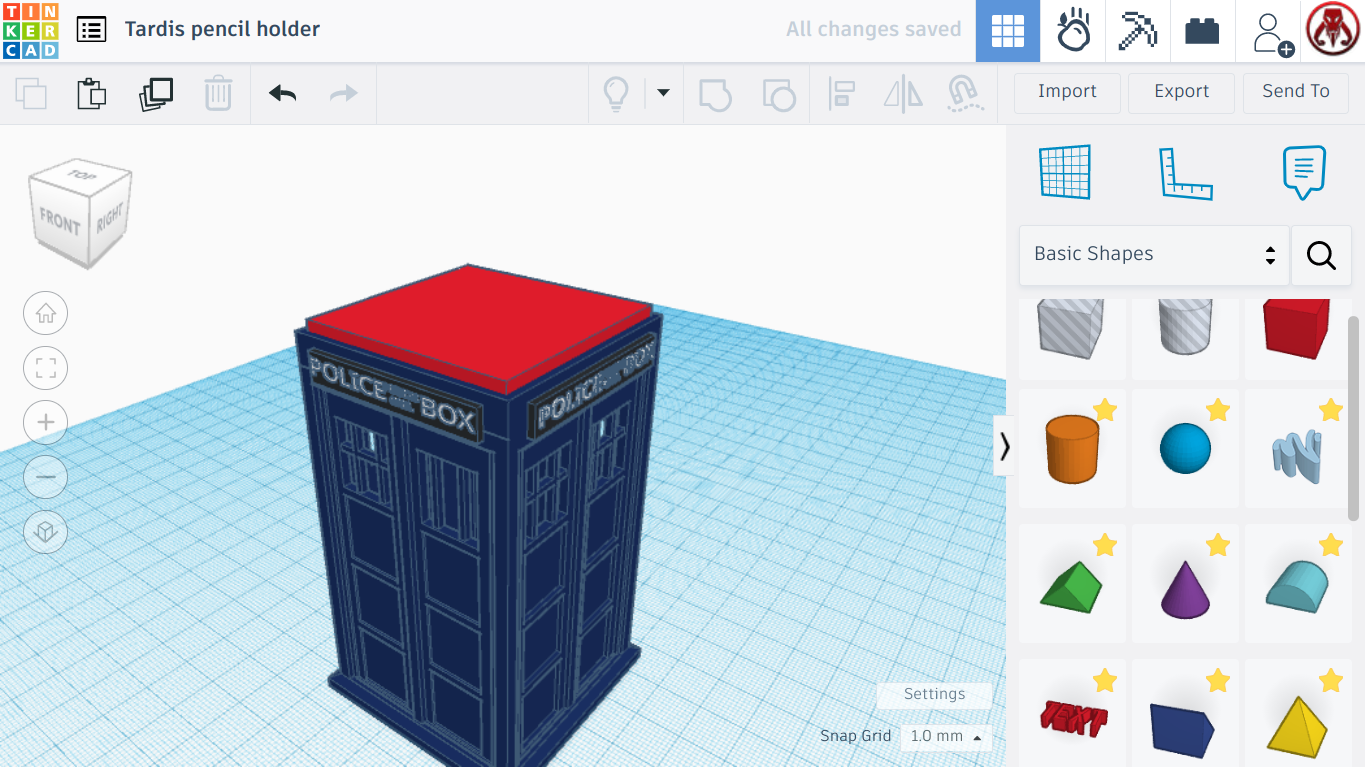This screenshot has height=767, width=1365.
Task: Click the Tardis pencil holder design title
Action: coord(222,29)
